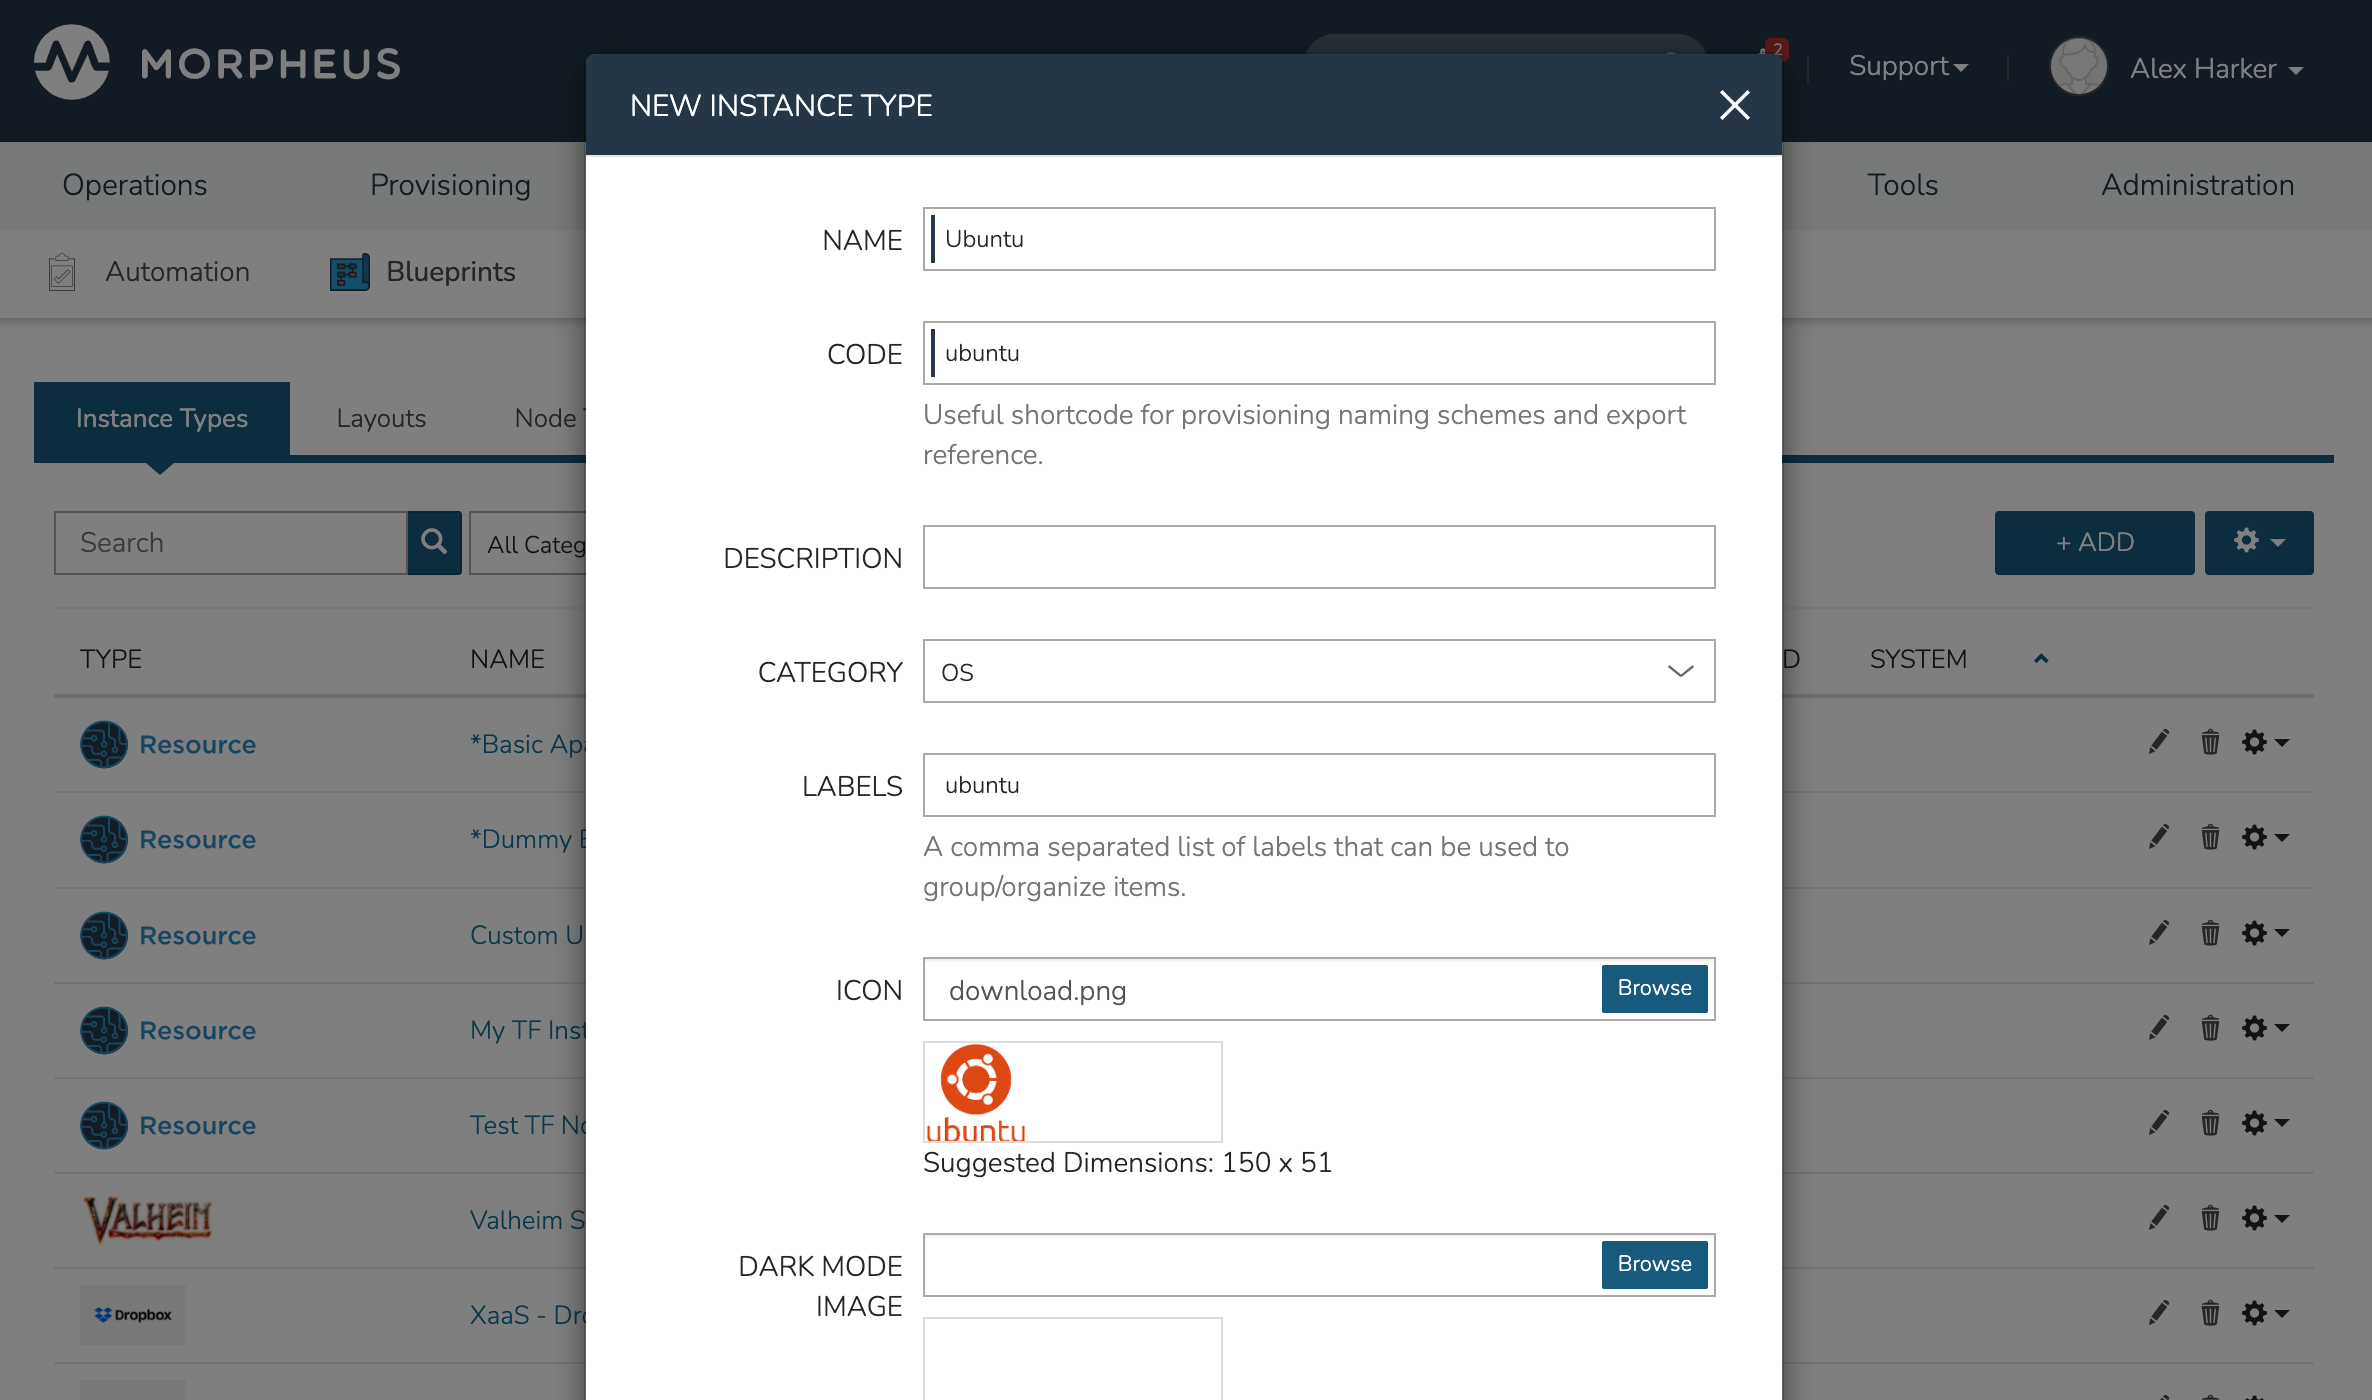Click the + ADD button
The height and width of the screenshot is (1400, 2372).
click(2094, 542)
